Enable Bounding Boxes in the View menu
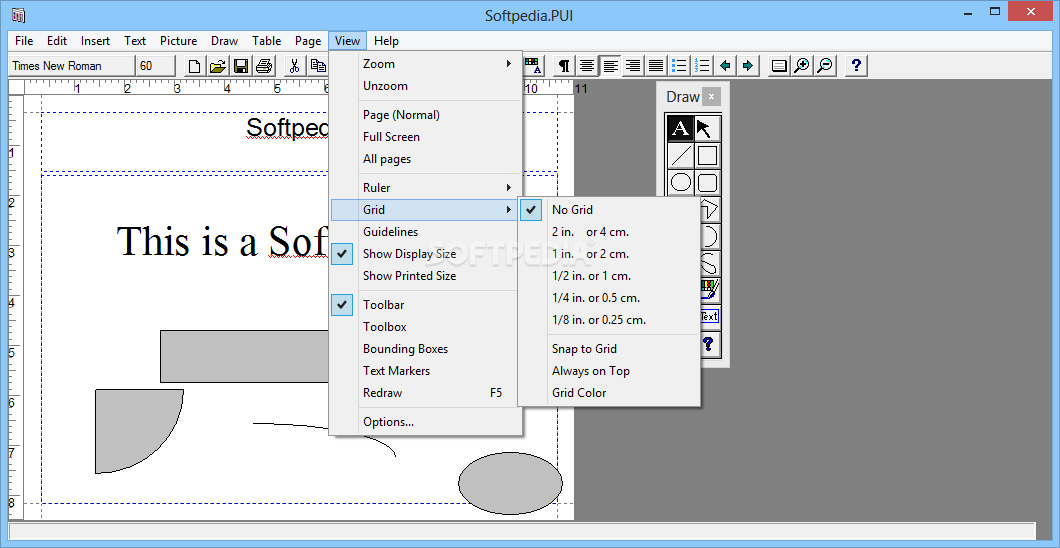 click(426, 349)
